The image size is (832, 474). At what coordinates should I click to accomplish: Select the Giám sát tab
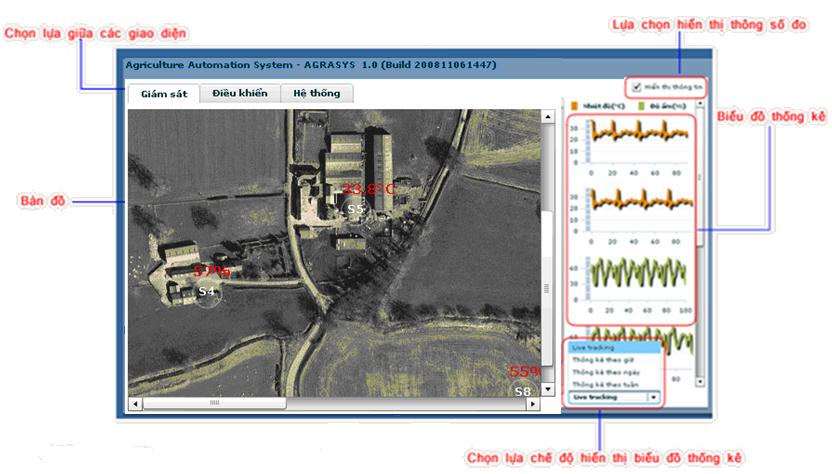164,94
